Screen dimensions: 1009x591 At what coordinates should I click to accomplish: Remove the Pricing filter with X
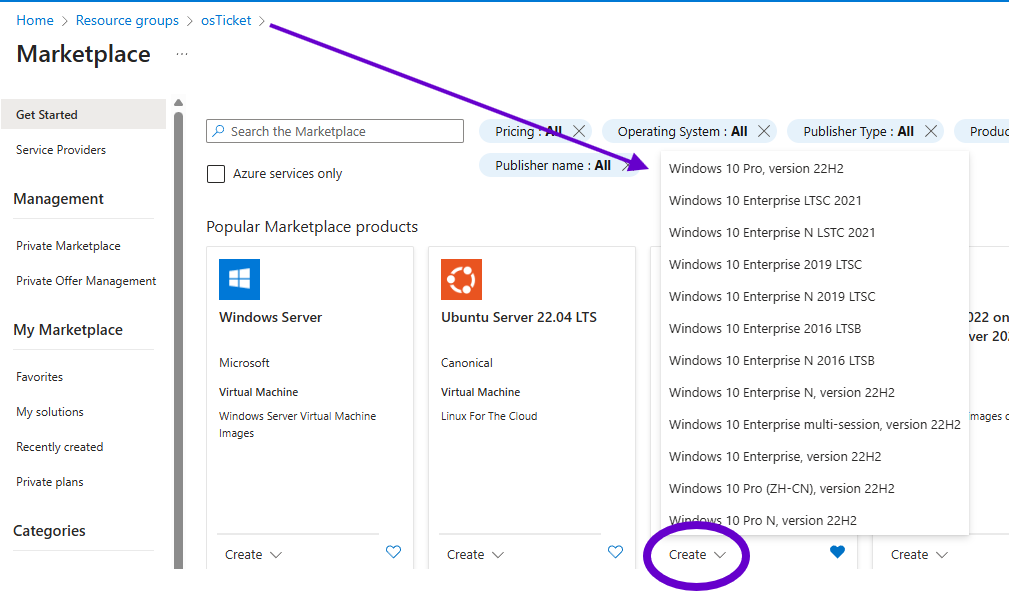click(x=579, y=131)
